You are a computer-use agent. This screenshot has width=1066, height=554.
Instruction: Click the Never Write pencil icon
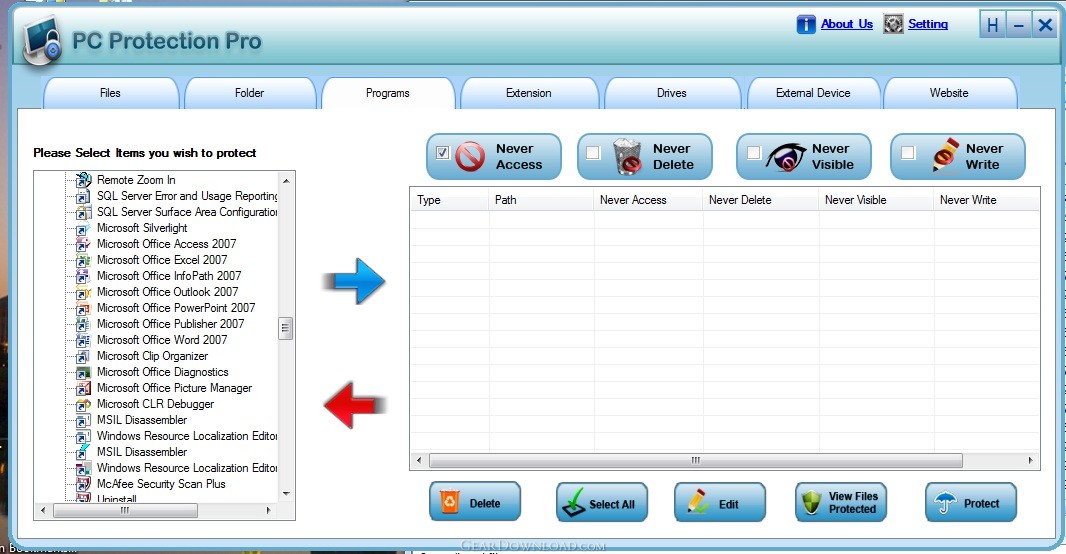click(945, 156)
